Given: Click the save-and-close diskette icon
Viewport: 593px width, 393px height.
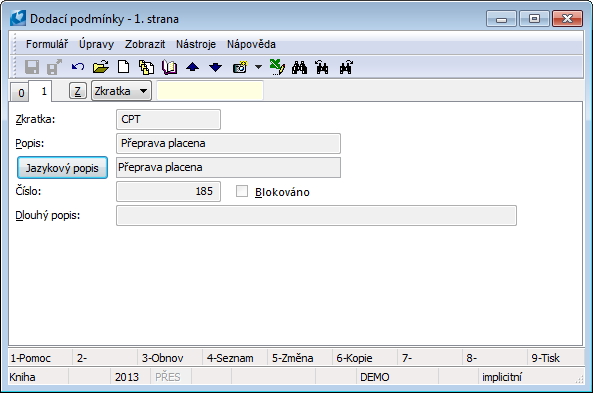Looking at the screenshot, I should pos(54,67).
